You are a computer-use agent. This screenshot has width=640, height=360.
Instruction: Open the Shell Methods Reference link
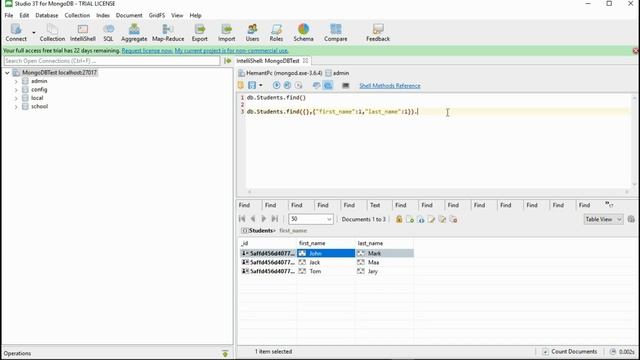(390, 86)
